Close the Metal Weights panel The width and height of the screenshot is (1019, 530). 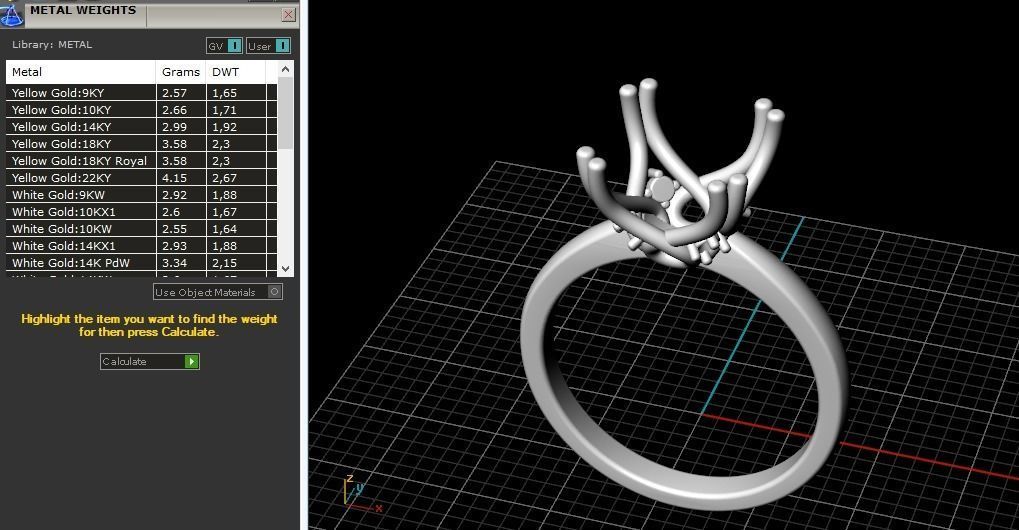(289, 14)
